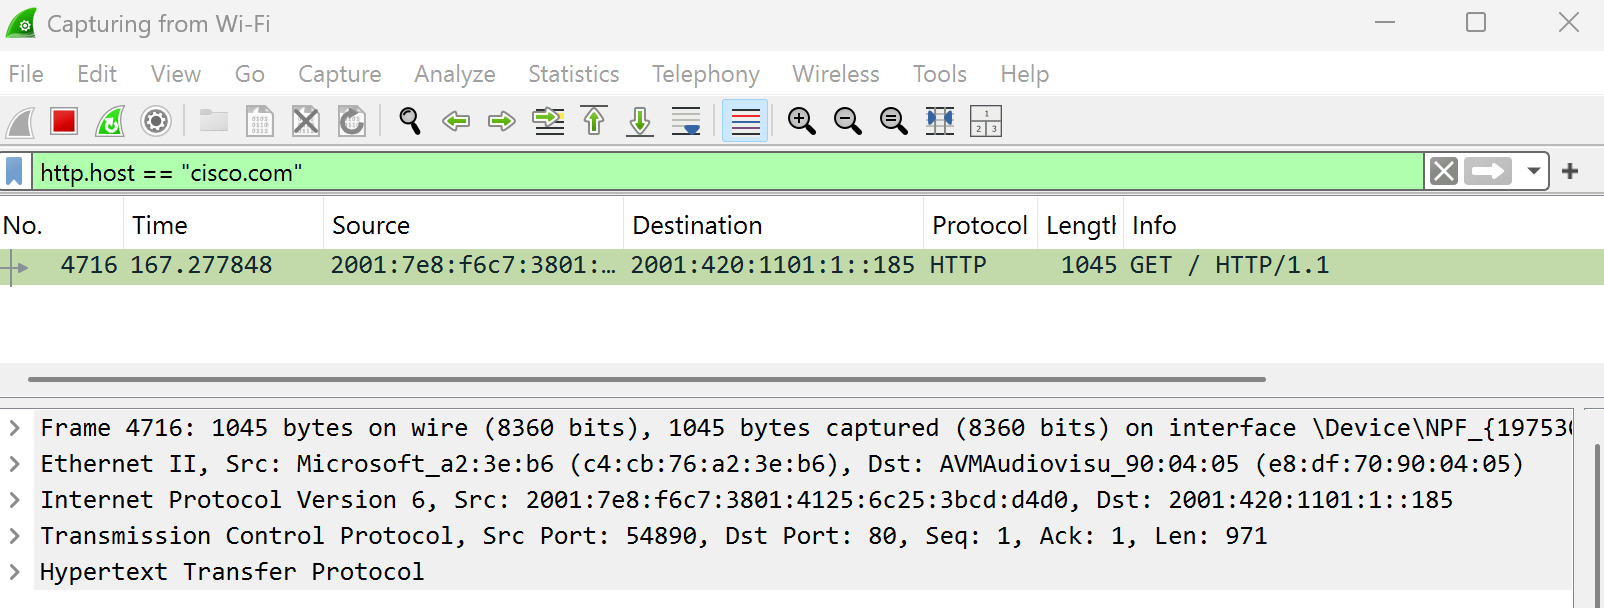This screenshot has height=608, width=1604.
Task: Click the Open capture file folder icon
Action: click(213, 122)
